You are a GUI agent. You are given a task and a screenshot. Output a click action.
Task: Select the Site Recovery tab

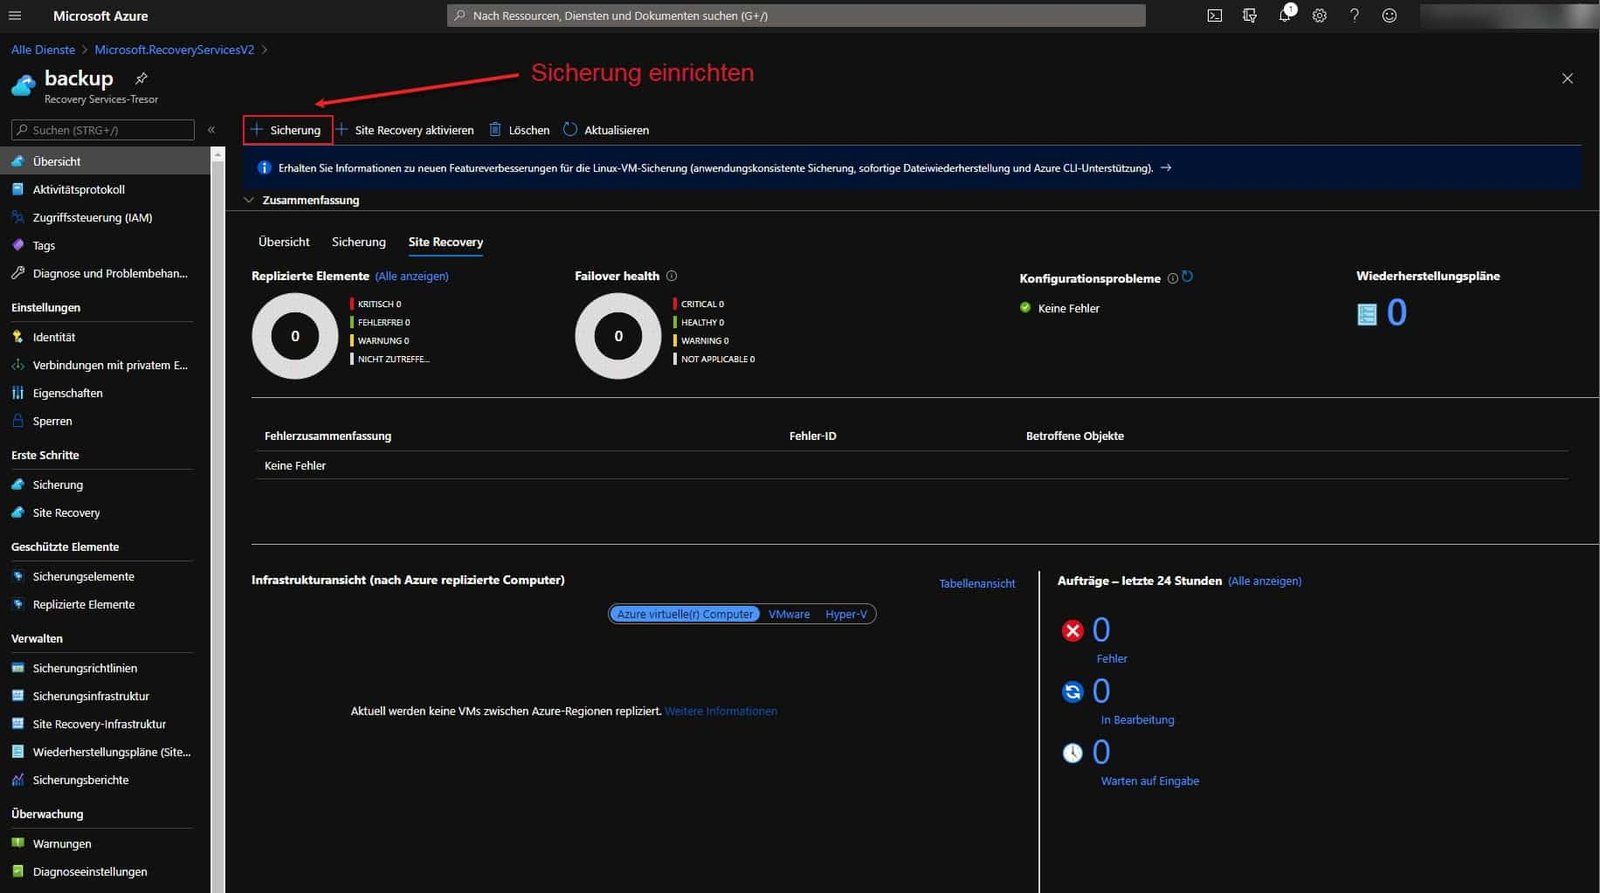coord(445,242)
